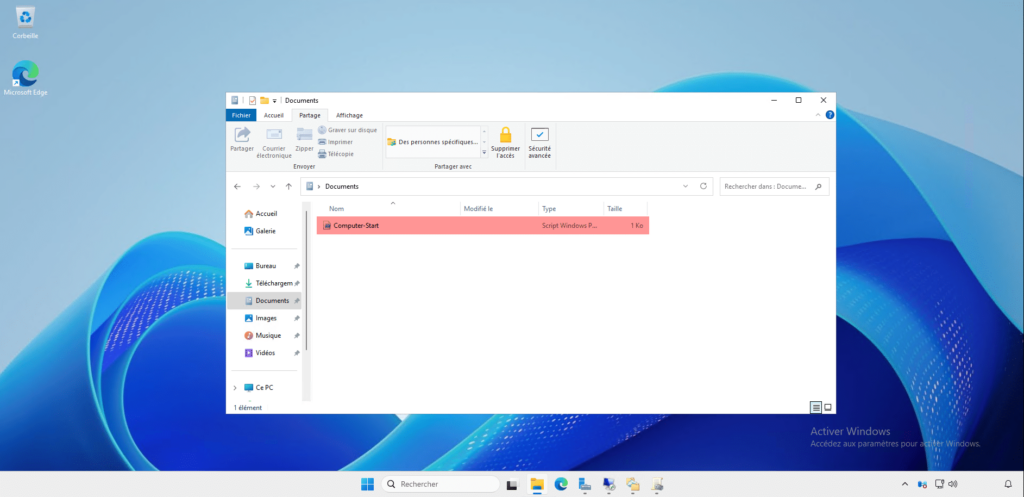Go up one folder level
The height and width of the screenshot is (497, 1024).
point(289,187)
